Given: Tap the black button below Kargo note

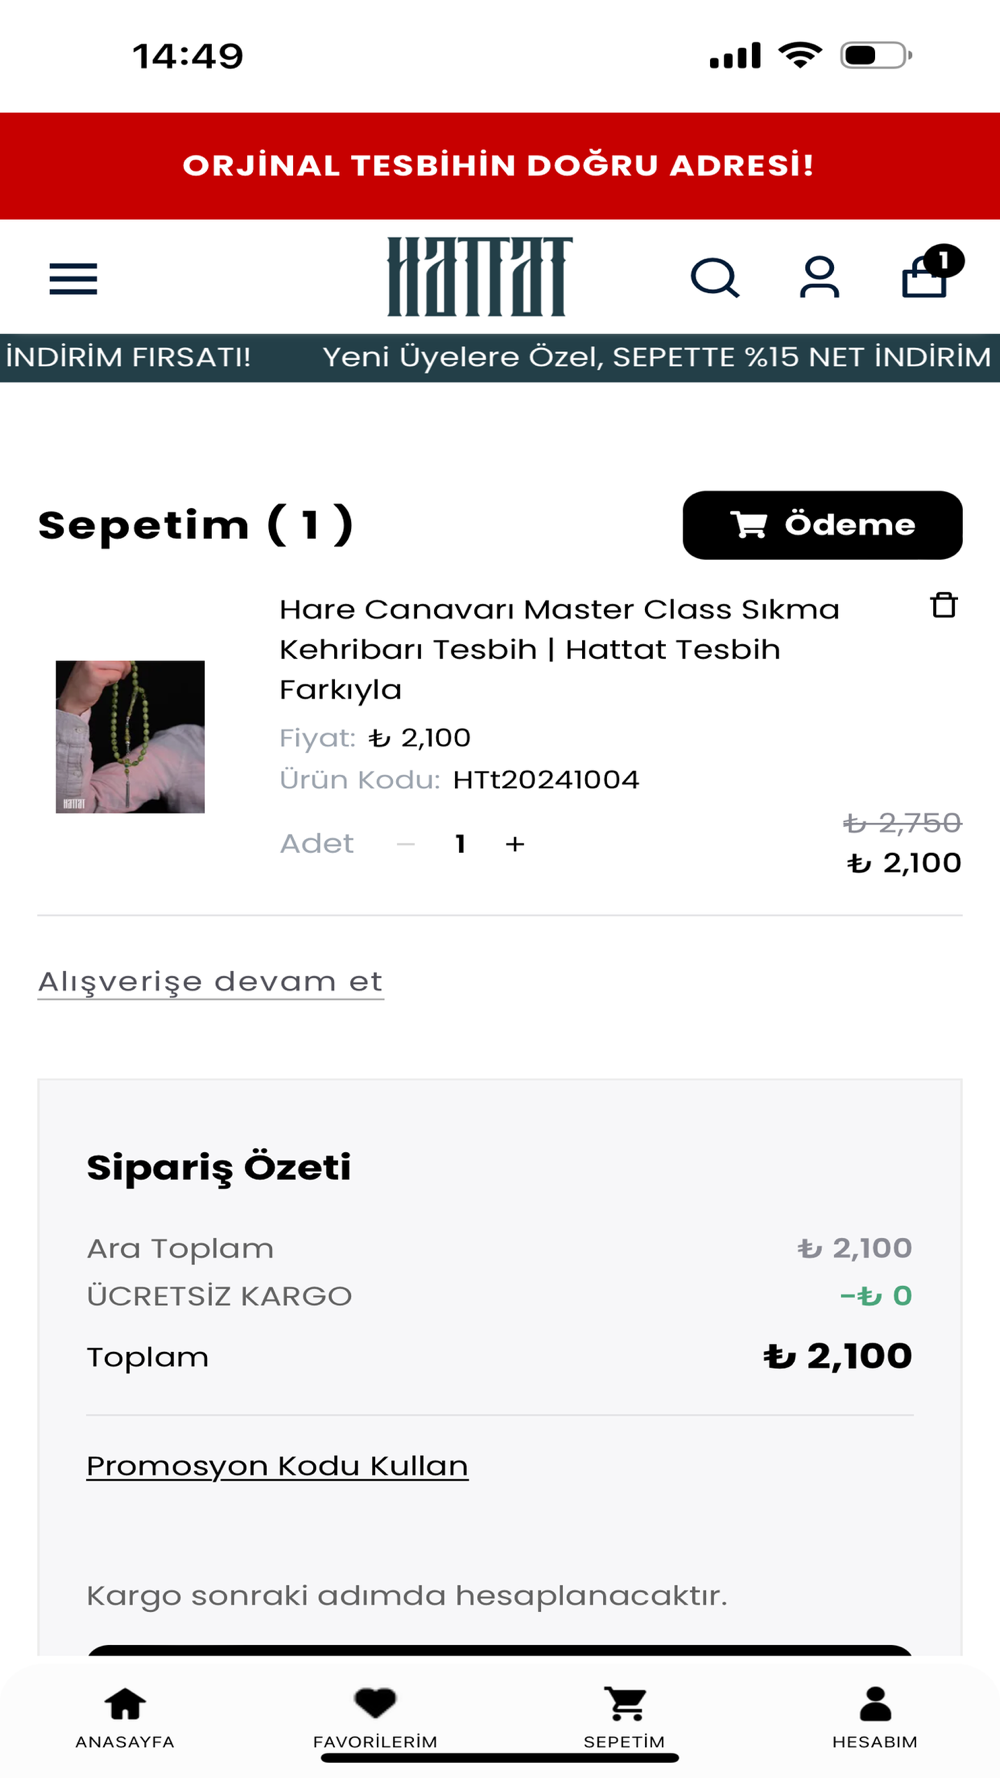Looking at the screenshot, I should [500, 1650].
